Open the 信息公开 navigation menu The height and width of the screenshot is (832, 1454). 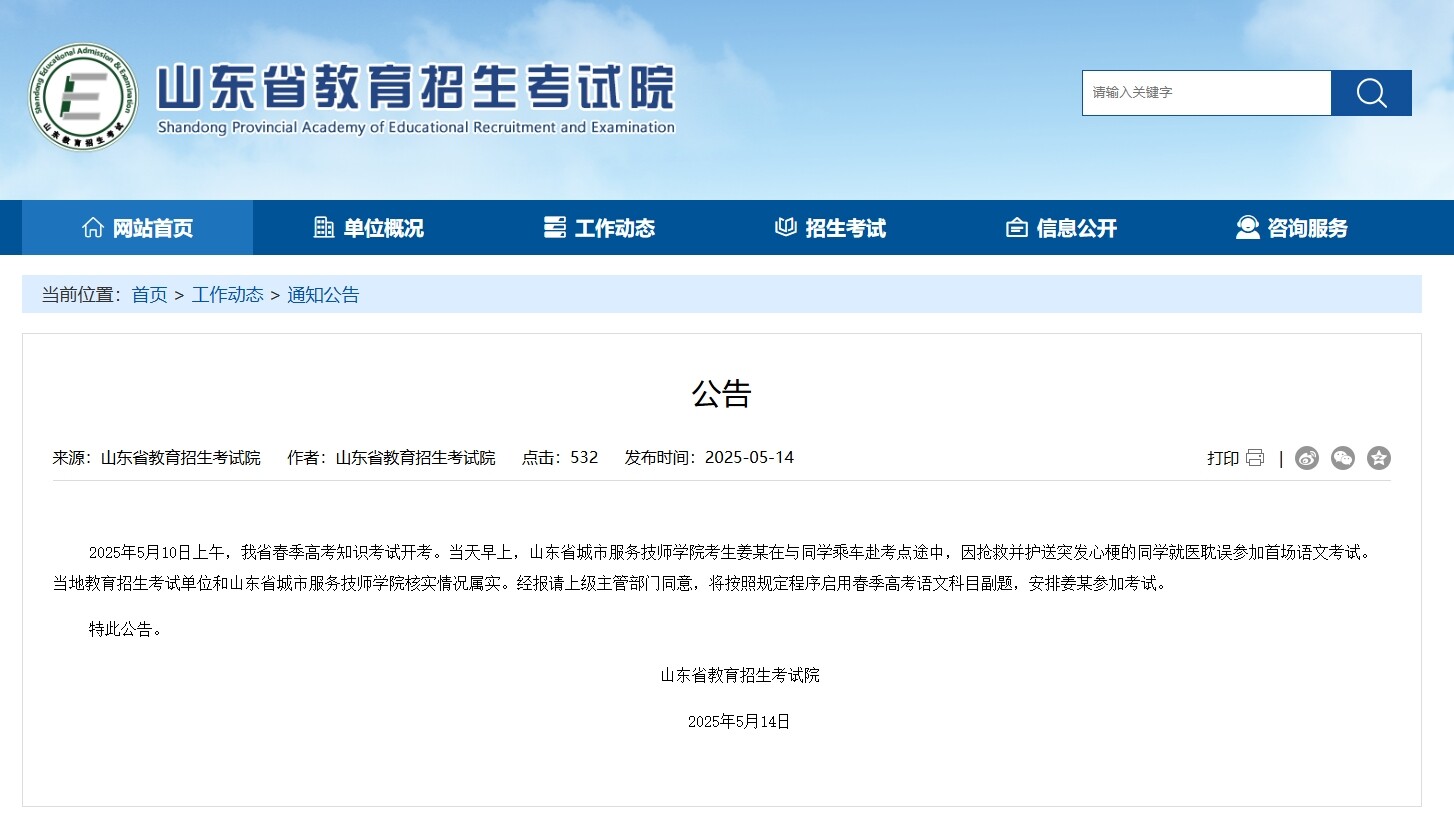(1061, 228)
